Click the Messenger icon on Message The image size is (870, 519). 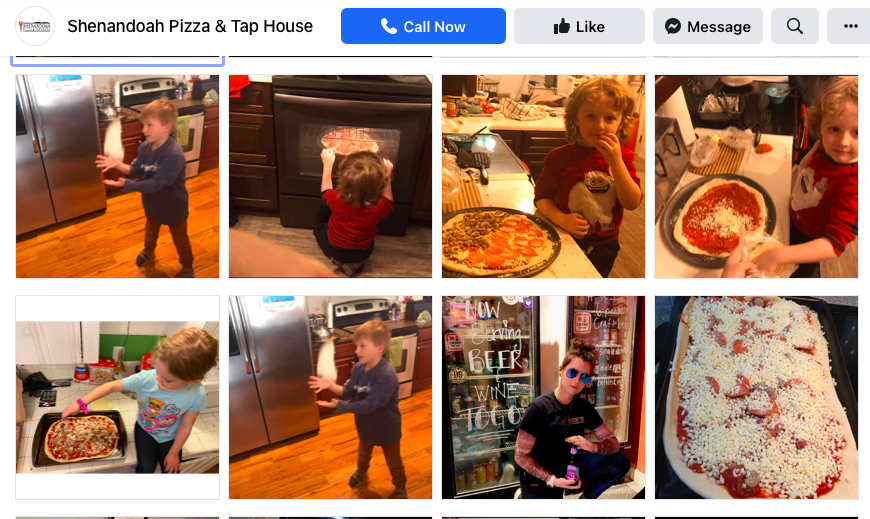coord(673,26)
